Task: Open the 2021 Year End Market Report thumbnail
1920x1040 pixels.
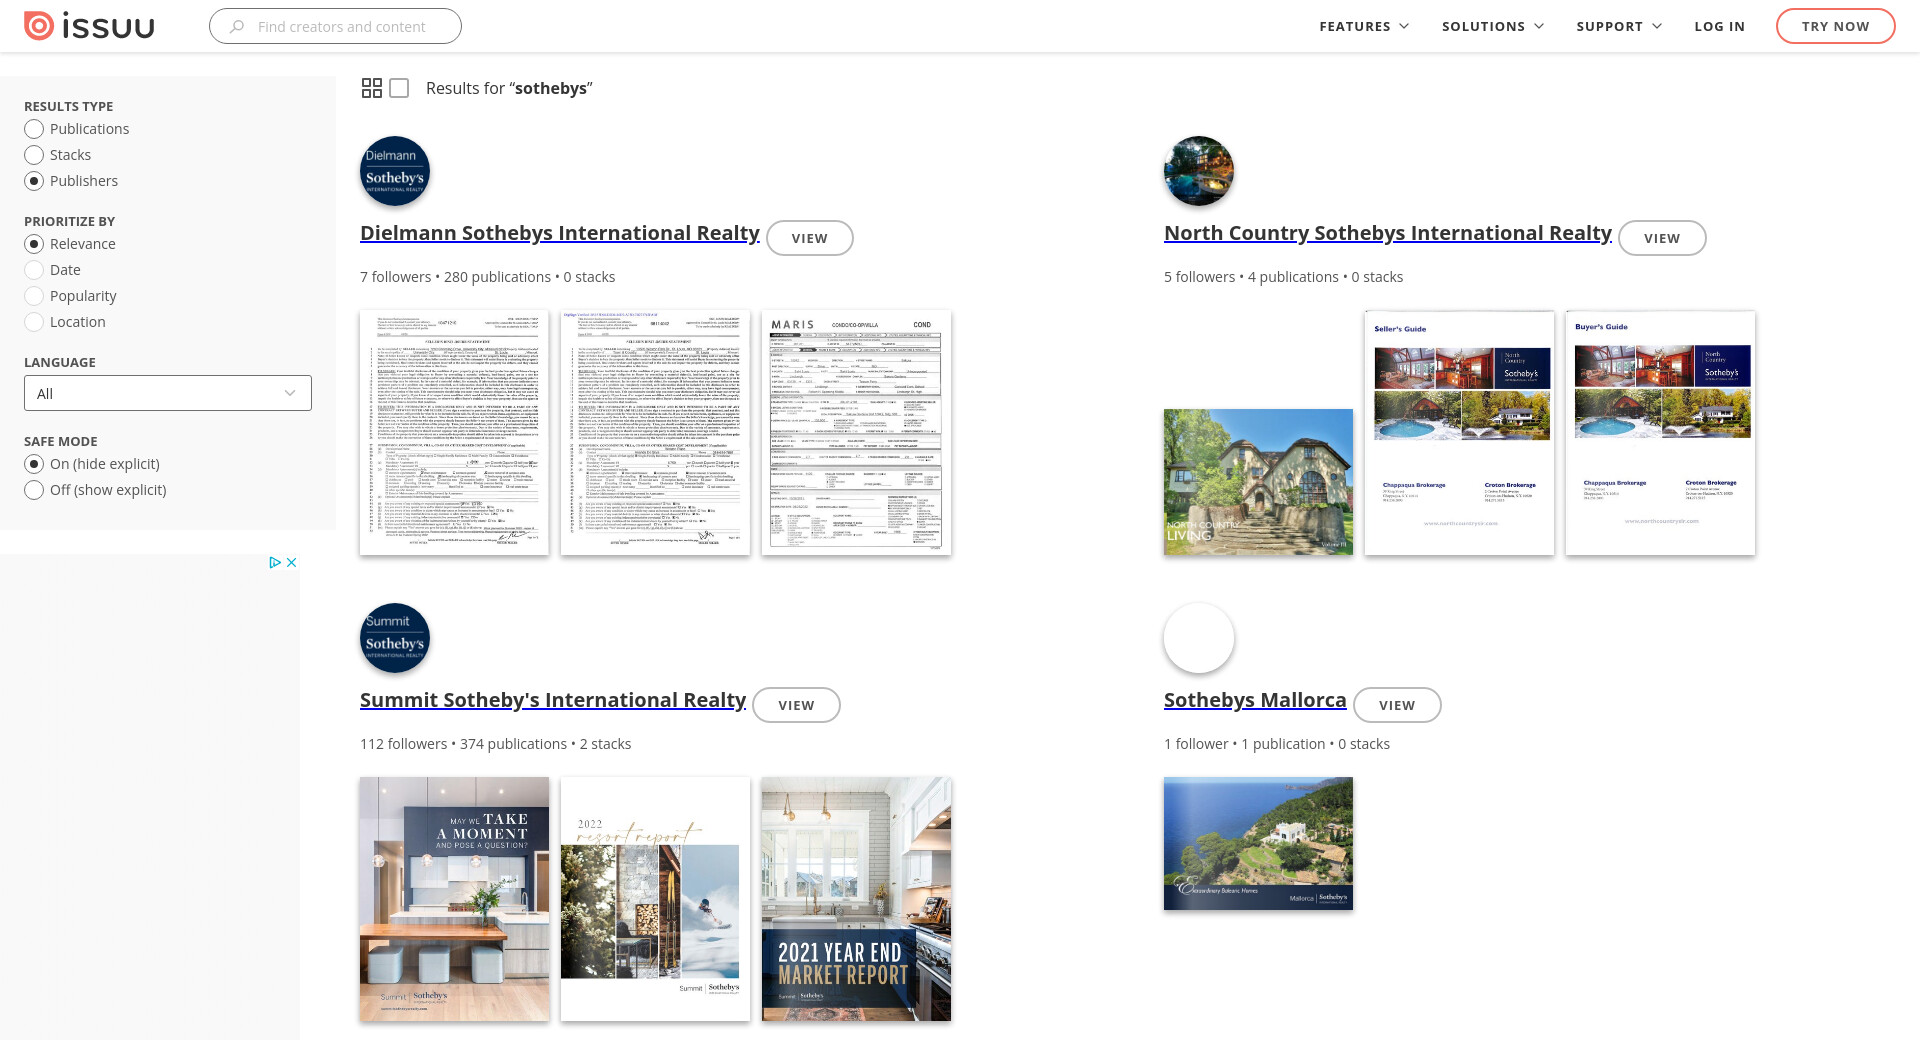Action: 856,899
